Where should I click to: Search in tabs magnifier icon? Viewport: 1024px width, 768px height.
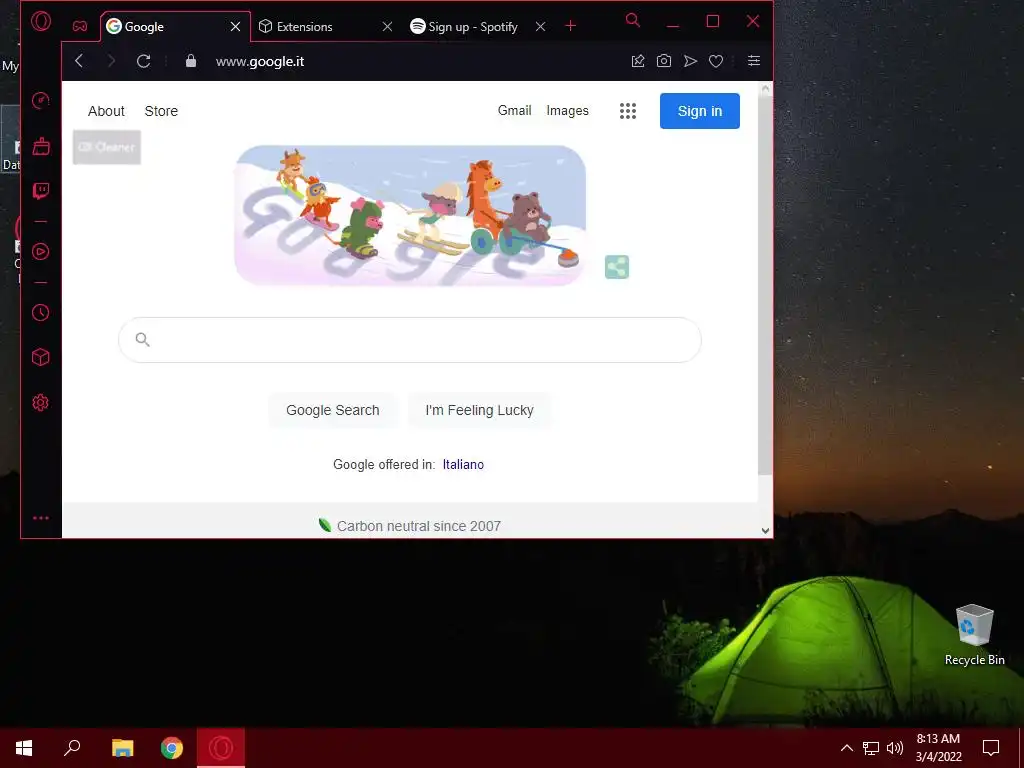[632, 20]
